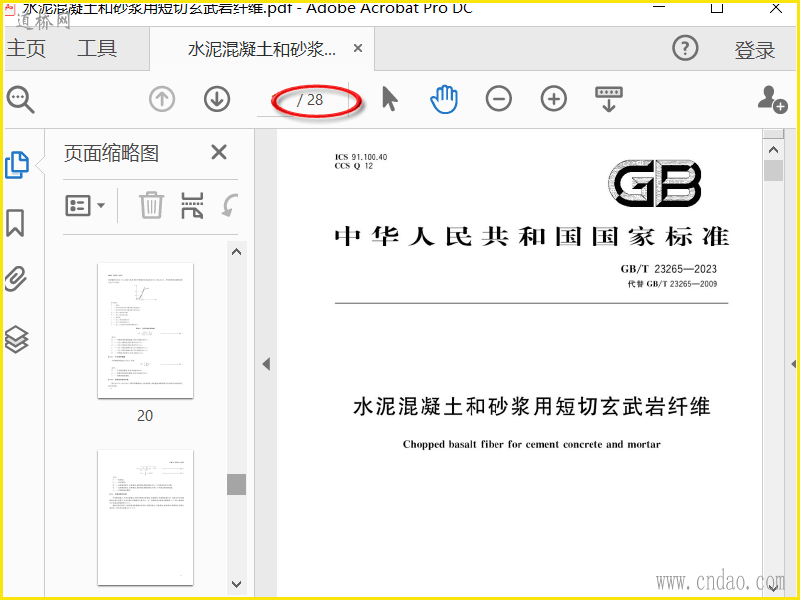Click the document title 水泥混凝土和砂浆用短切玄武岩纤维

click(x=532, y=407)
